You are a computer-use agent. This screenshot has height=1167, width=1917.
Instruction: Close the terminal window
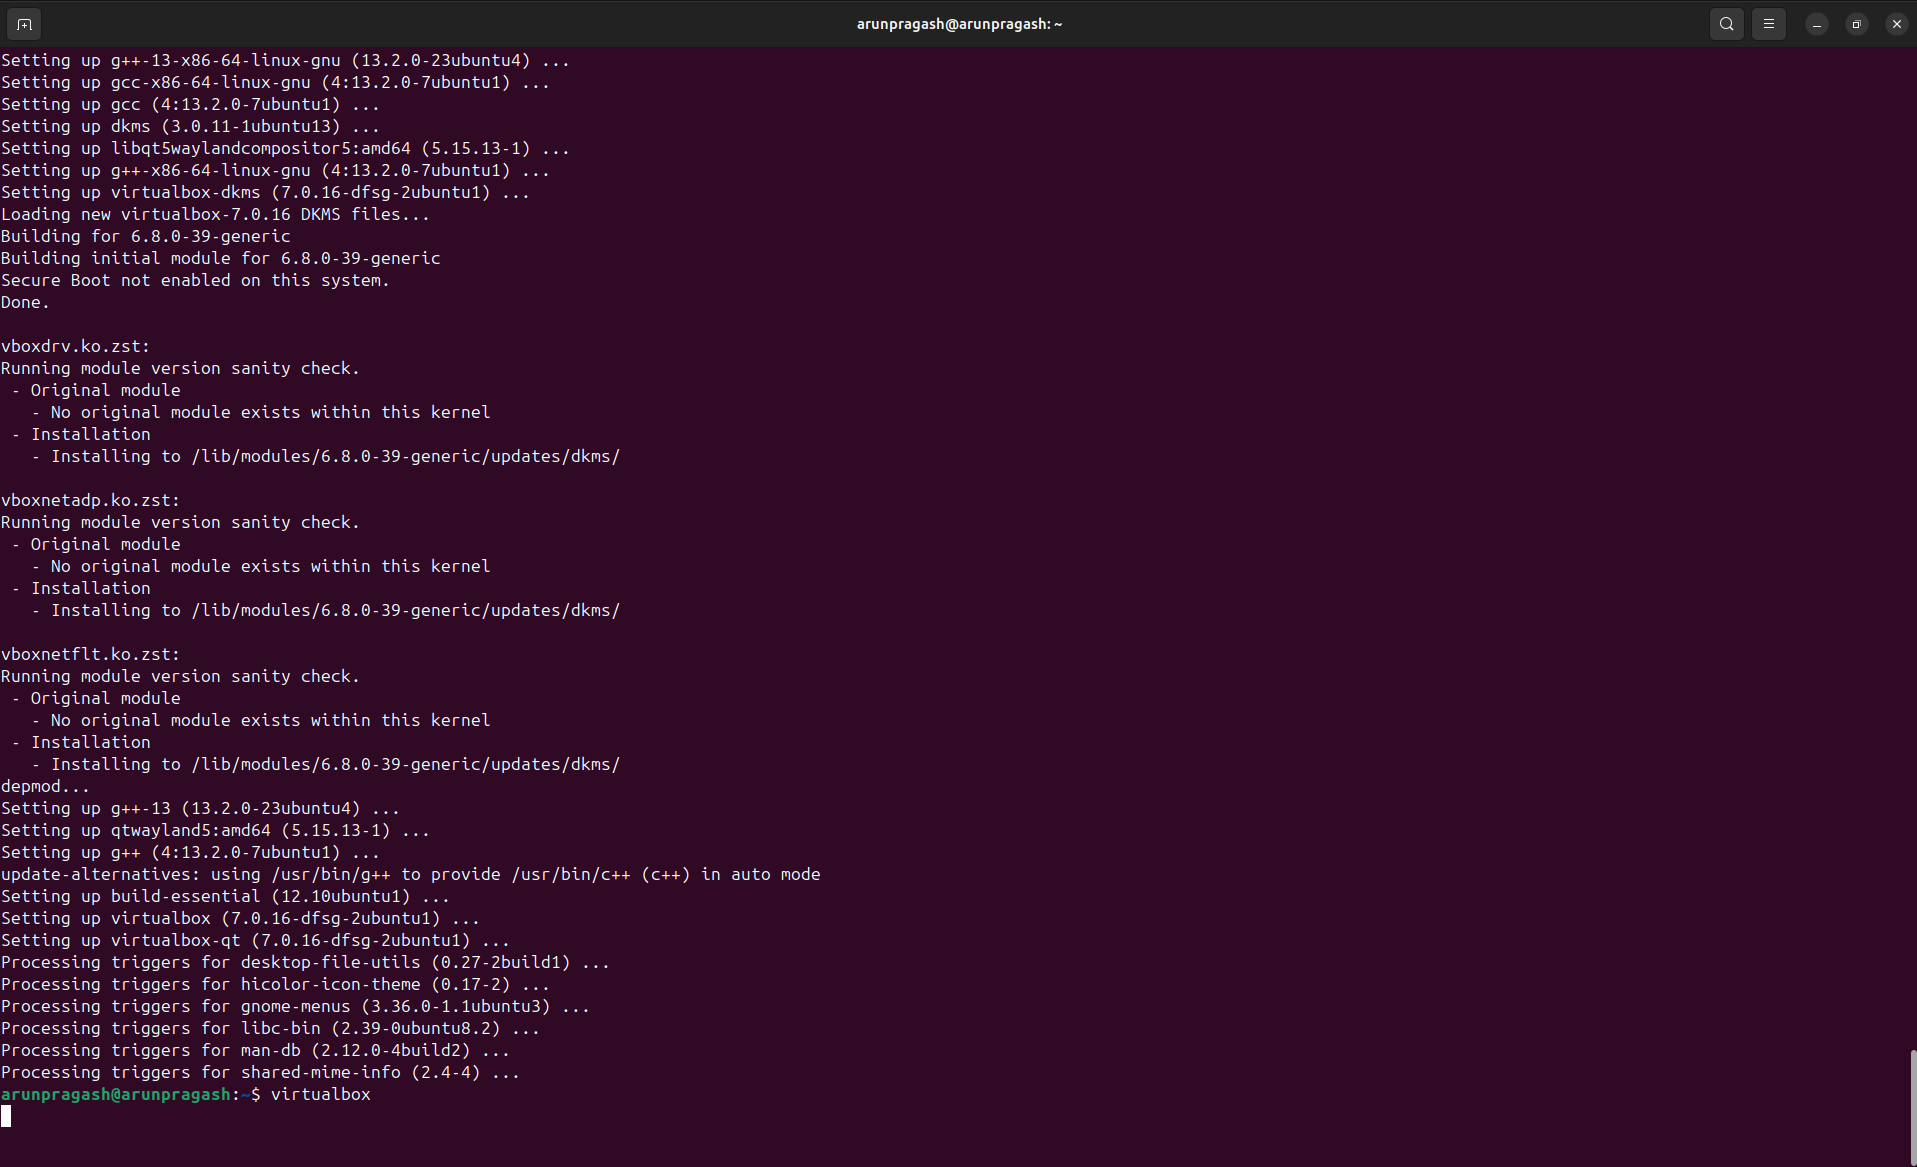(1896, 24)
